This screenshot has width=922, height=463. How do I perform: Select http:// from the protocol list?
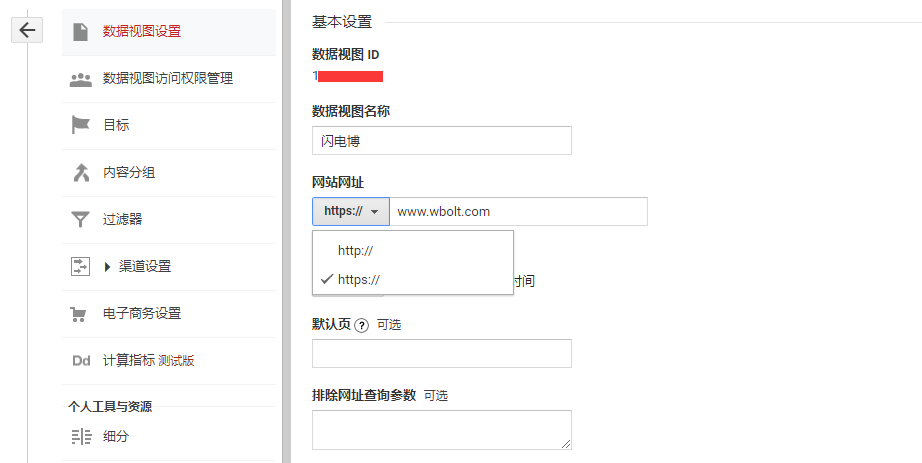355,250
